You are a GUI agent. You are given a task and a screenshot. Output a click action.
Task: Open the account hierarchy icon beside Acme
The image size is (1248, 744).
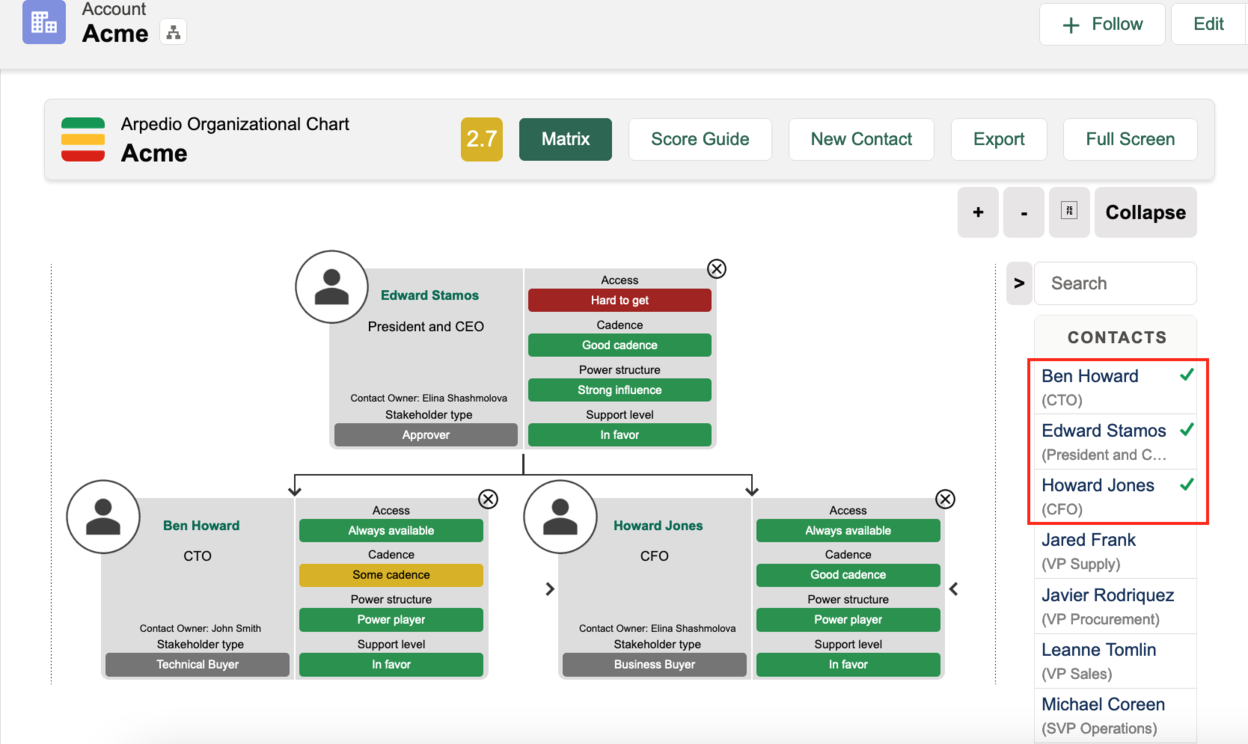174,32
